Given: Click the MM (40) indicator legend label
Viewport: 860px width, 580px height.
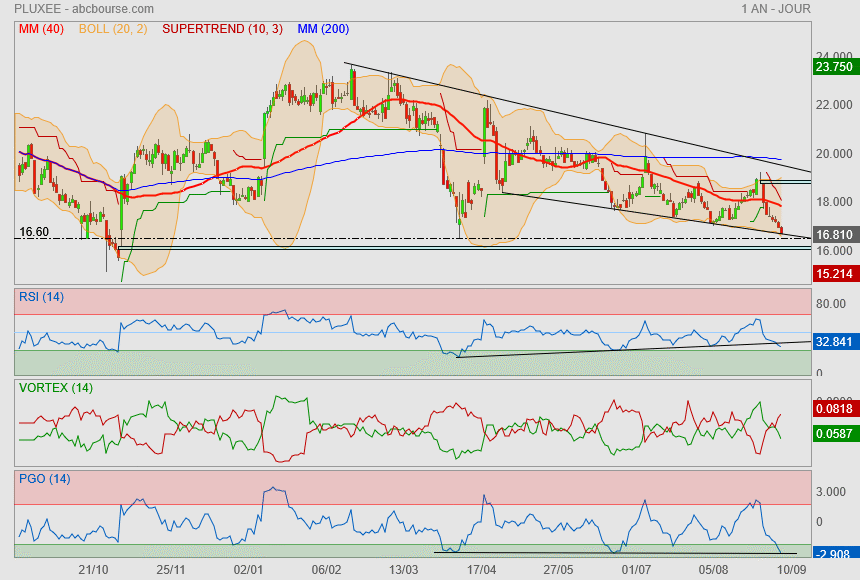Looking at the screenshot, I should tap(39, 29).
